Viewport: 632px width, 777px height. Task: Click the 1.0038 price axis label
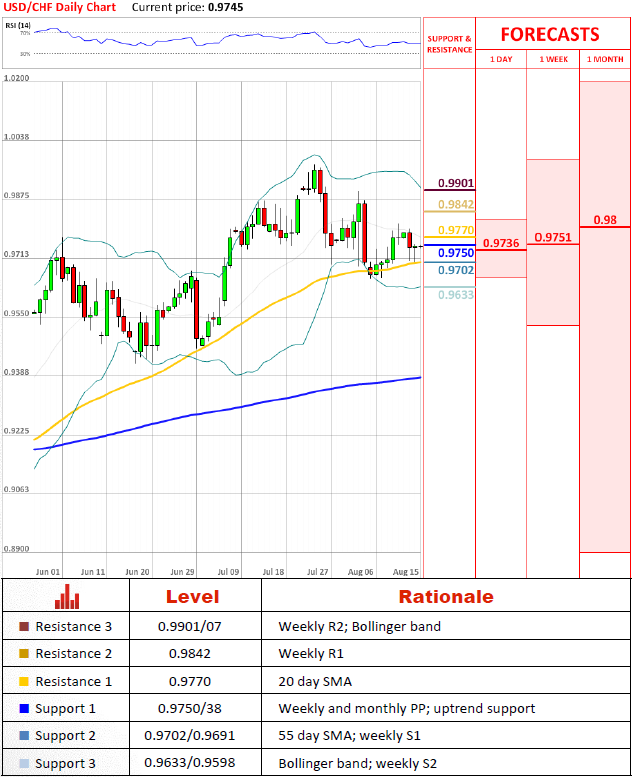pyautogui.click(x=16, y=137)
